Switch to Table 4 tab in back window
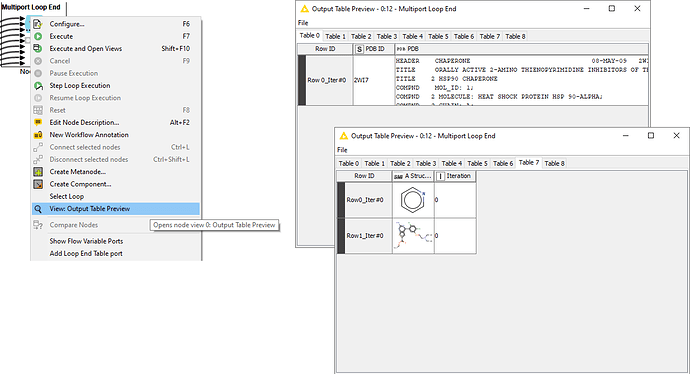This screenshot has height=374, width=690. point(412,37)
